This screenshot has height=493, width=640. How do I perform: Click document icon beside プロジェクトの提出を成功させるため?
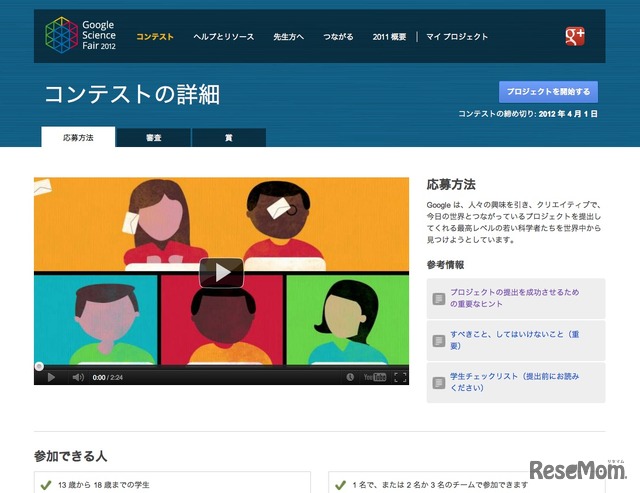click(439, 299)
